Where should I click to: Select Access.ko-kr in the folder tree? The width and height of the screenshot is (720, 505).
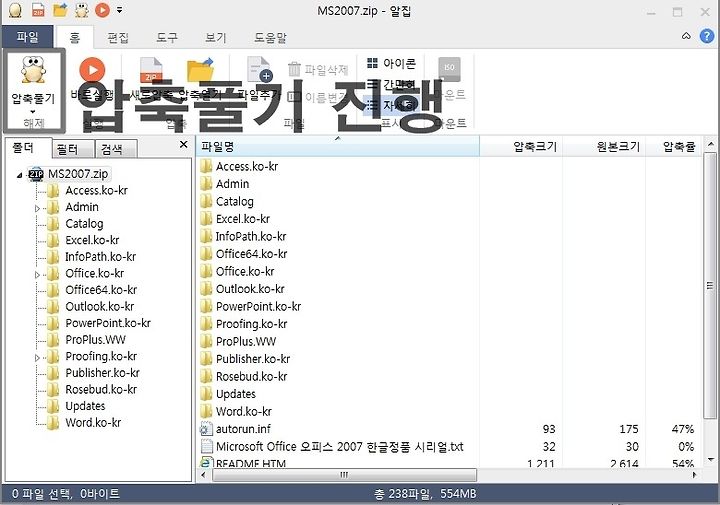96,191
